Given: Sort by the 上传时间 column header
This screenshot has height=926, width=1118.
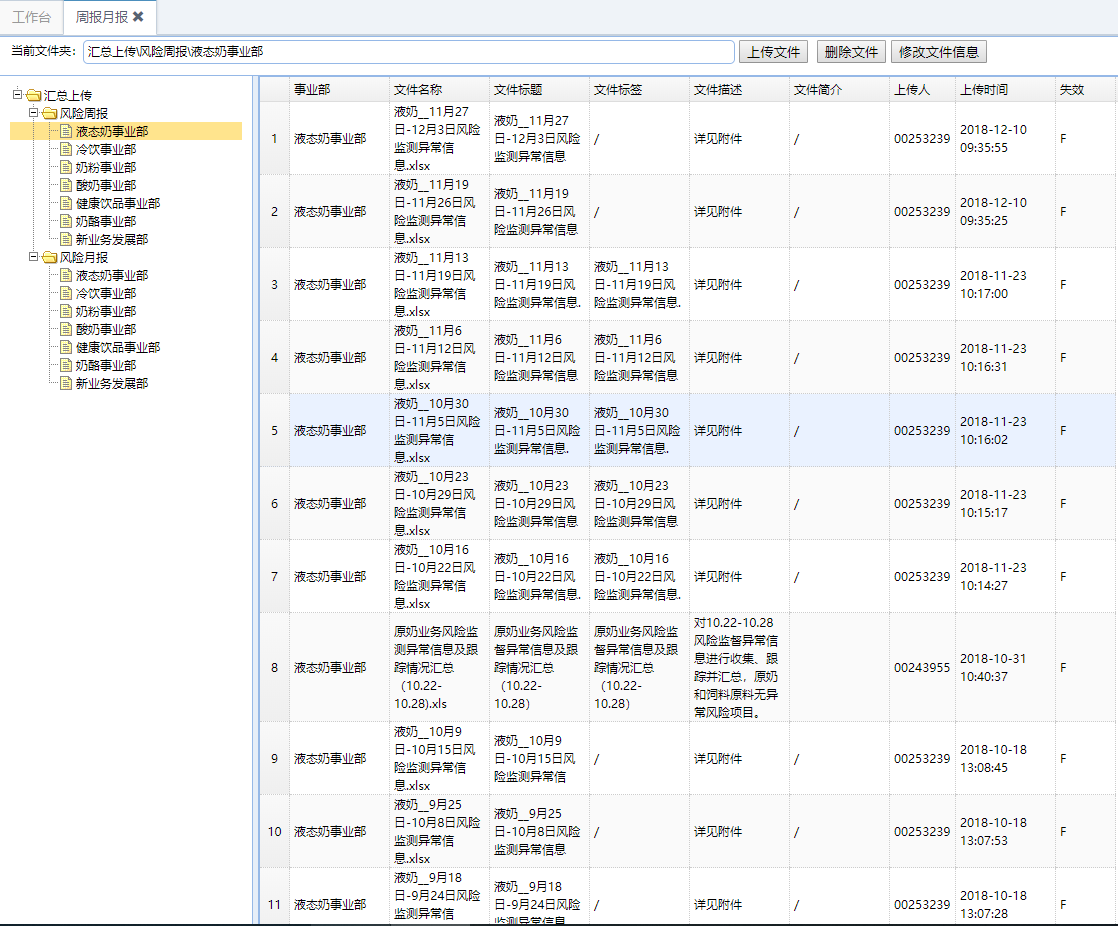Looking at the screenshot, I should tap(984, 89).
